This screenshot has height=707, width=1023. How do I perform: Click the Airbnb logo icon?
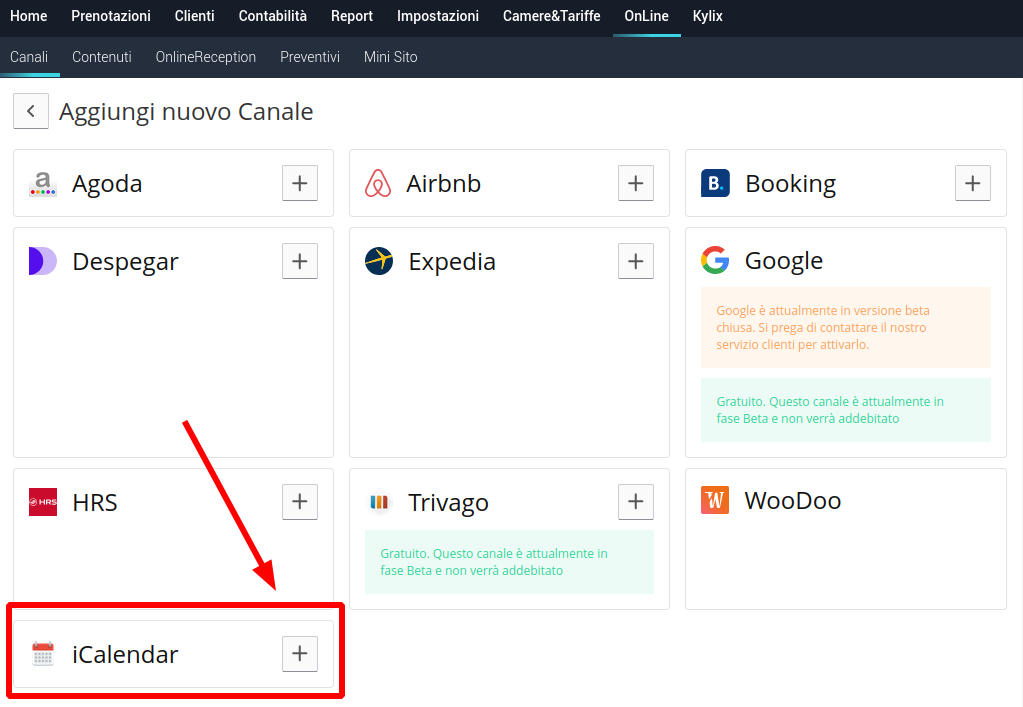point(378,183)
